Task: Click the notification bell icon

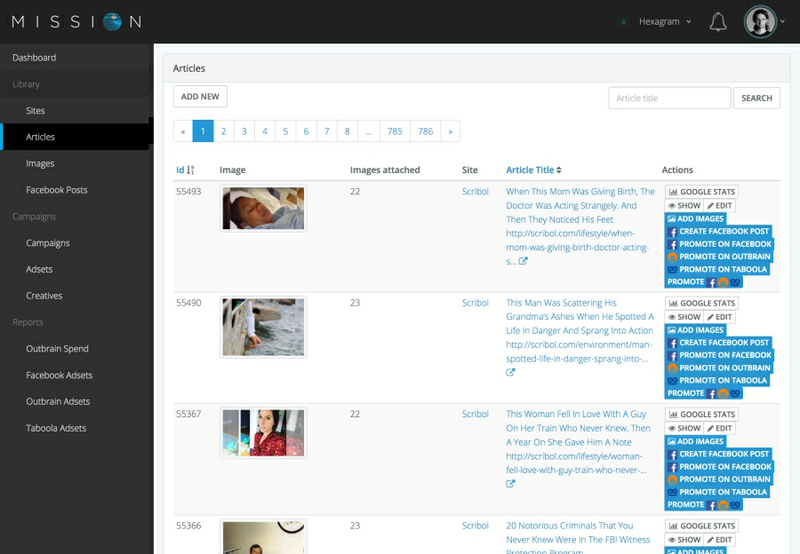Action: pyautogui.click(x=717, y=22)
